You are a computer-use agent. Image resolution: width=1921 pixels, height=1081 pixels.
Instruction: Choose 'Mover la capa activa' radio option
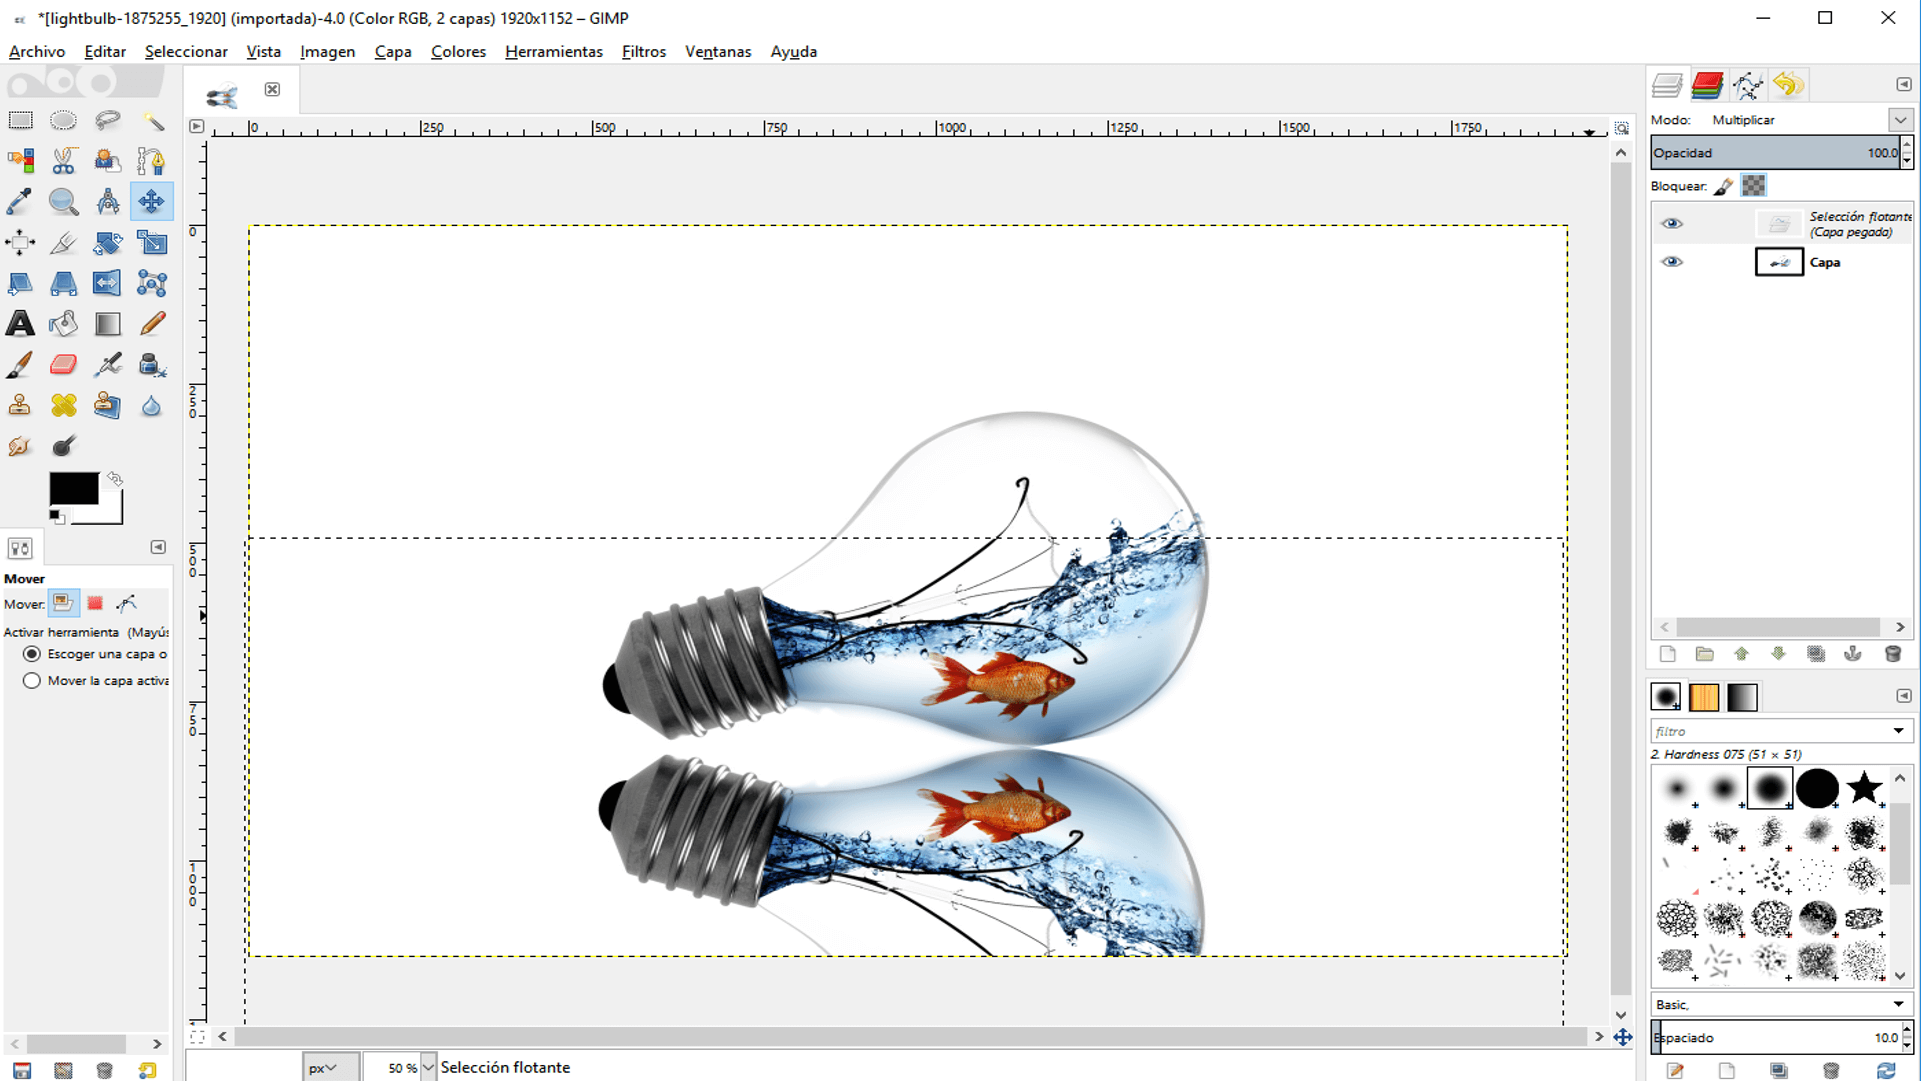[32, 681]
